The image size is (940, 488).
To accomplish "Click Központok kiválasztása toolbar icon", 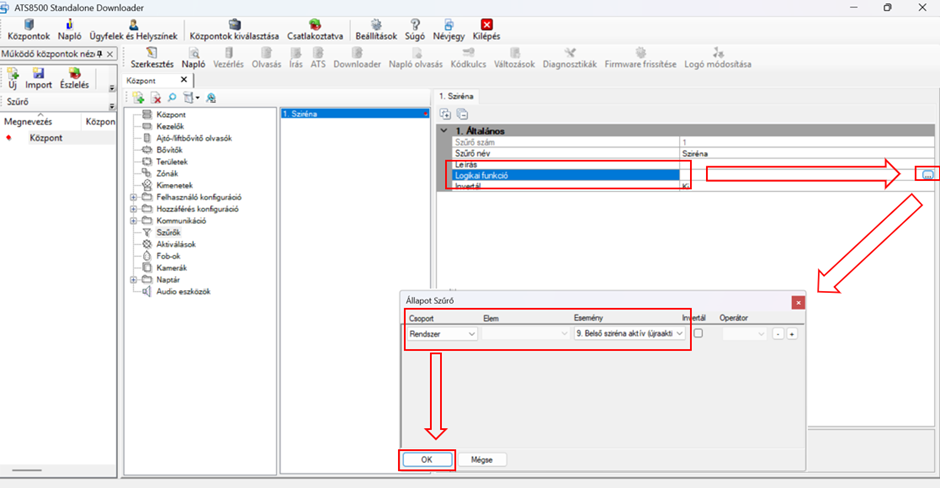I will pyautogui.click(x=234, y=24).
